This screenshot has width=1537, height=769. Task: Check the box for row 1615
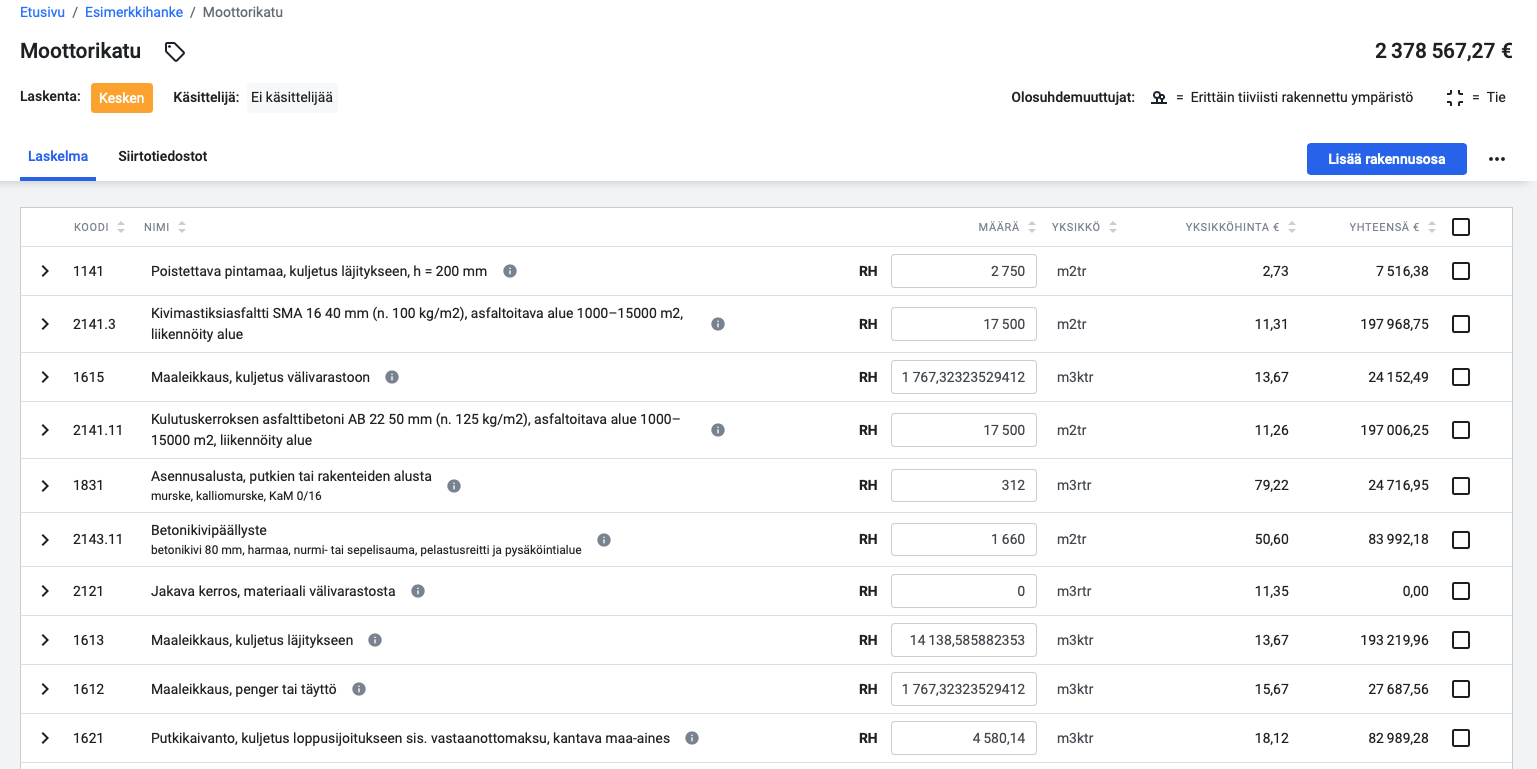coord(1461,377)
